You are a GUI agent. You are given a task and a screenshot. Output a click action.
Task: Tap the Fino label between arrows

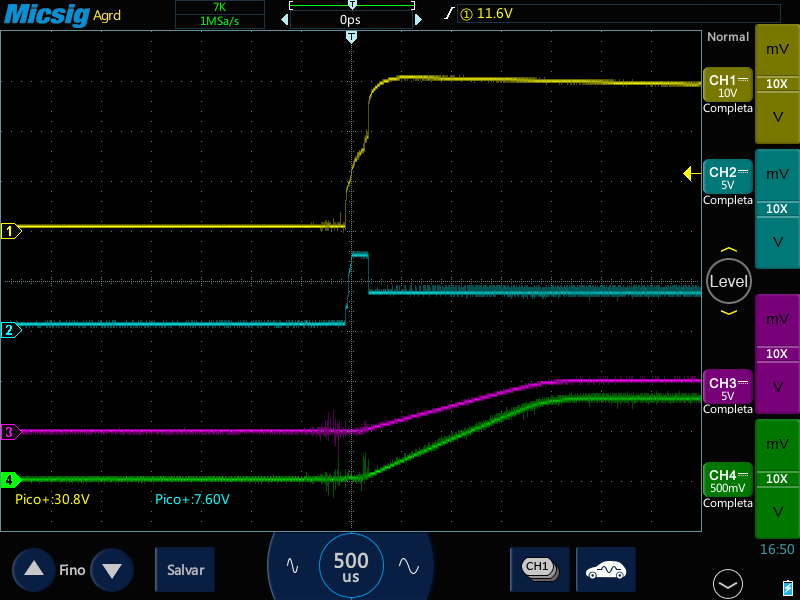[72, 569]
